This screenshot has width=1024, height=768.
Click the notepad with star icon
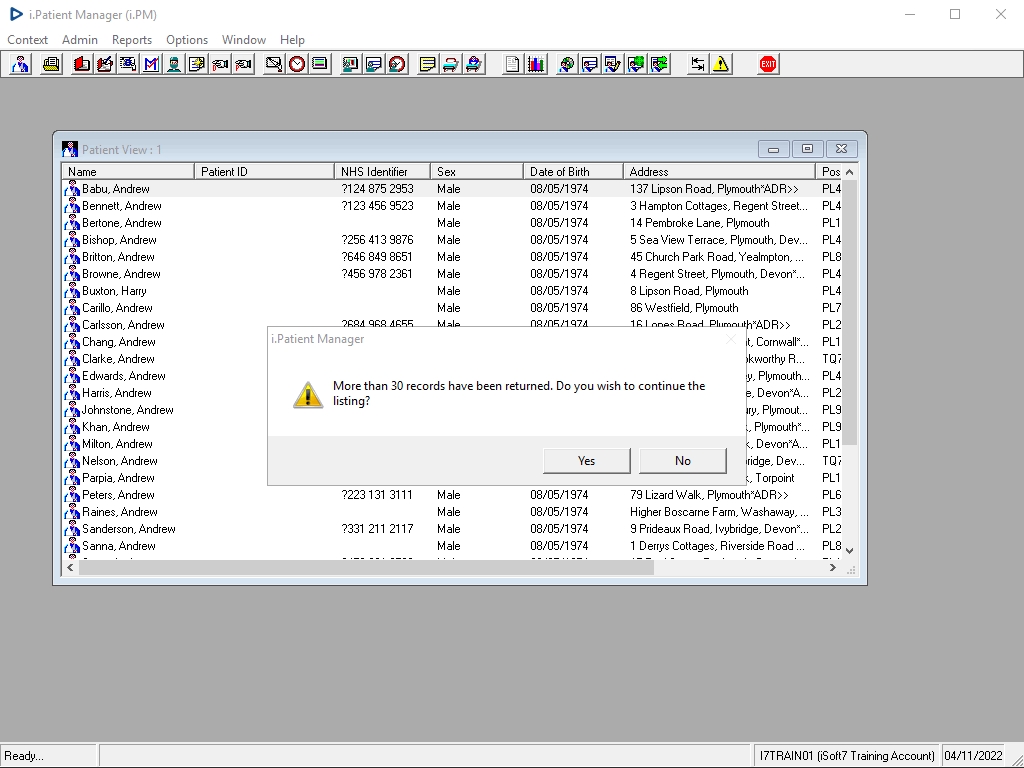click(x=197, y=64)
